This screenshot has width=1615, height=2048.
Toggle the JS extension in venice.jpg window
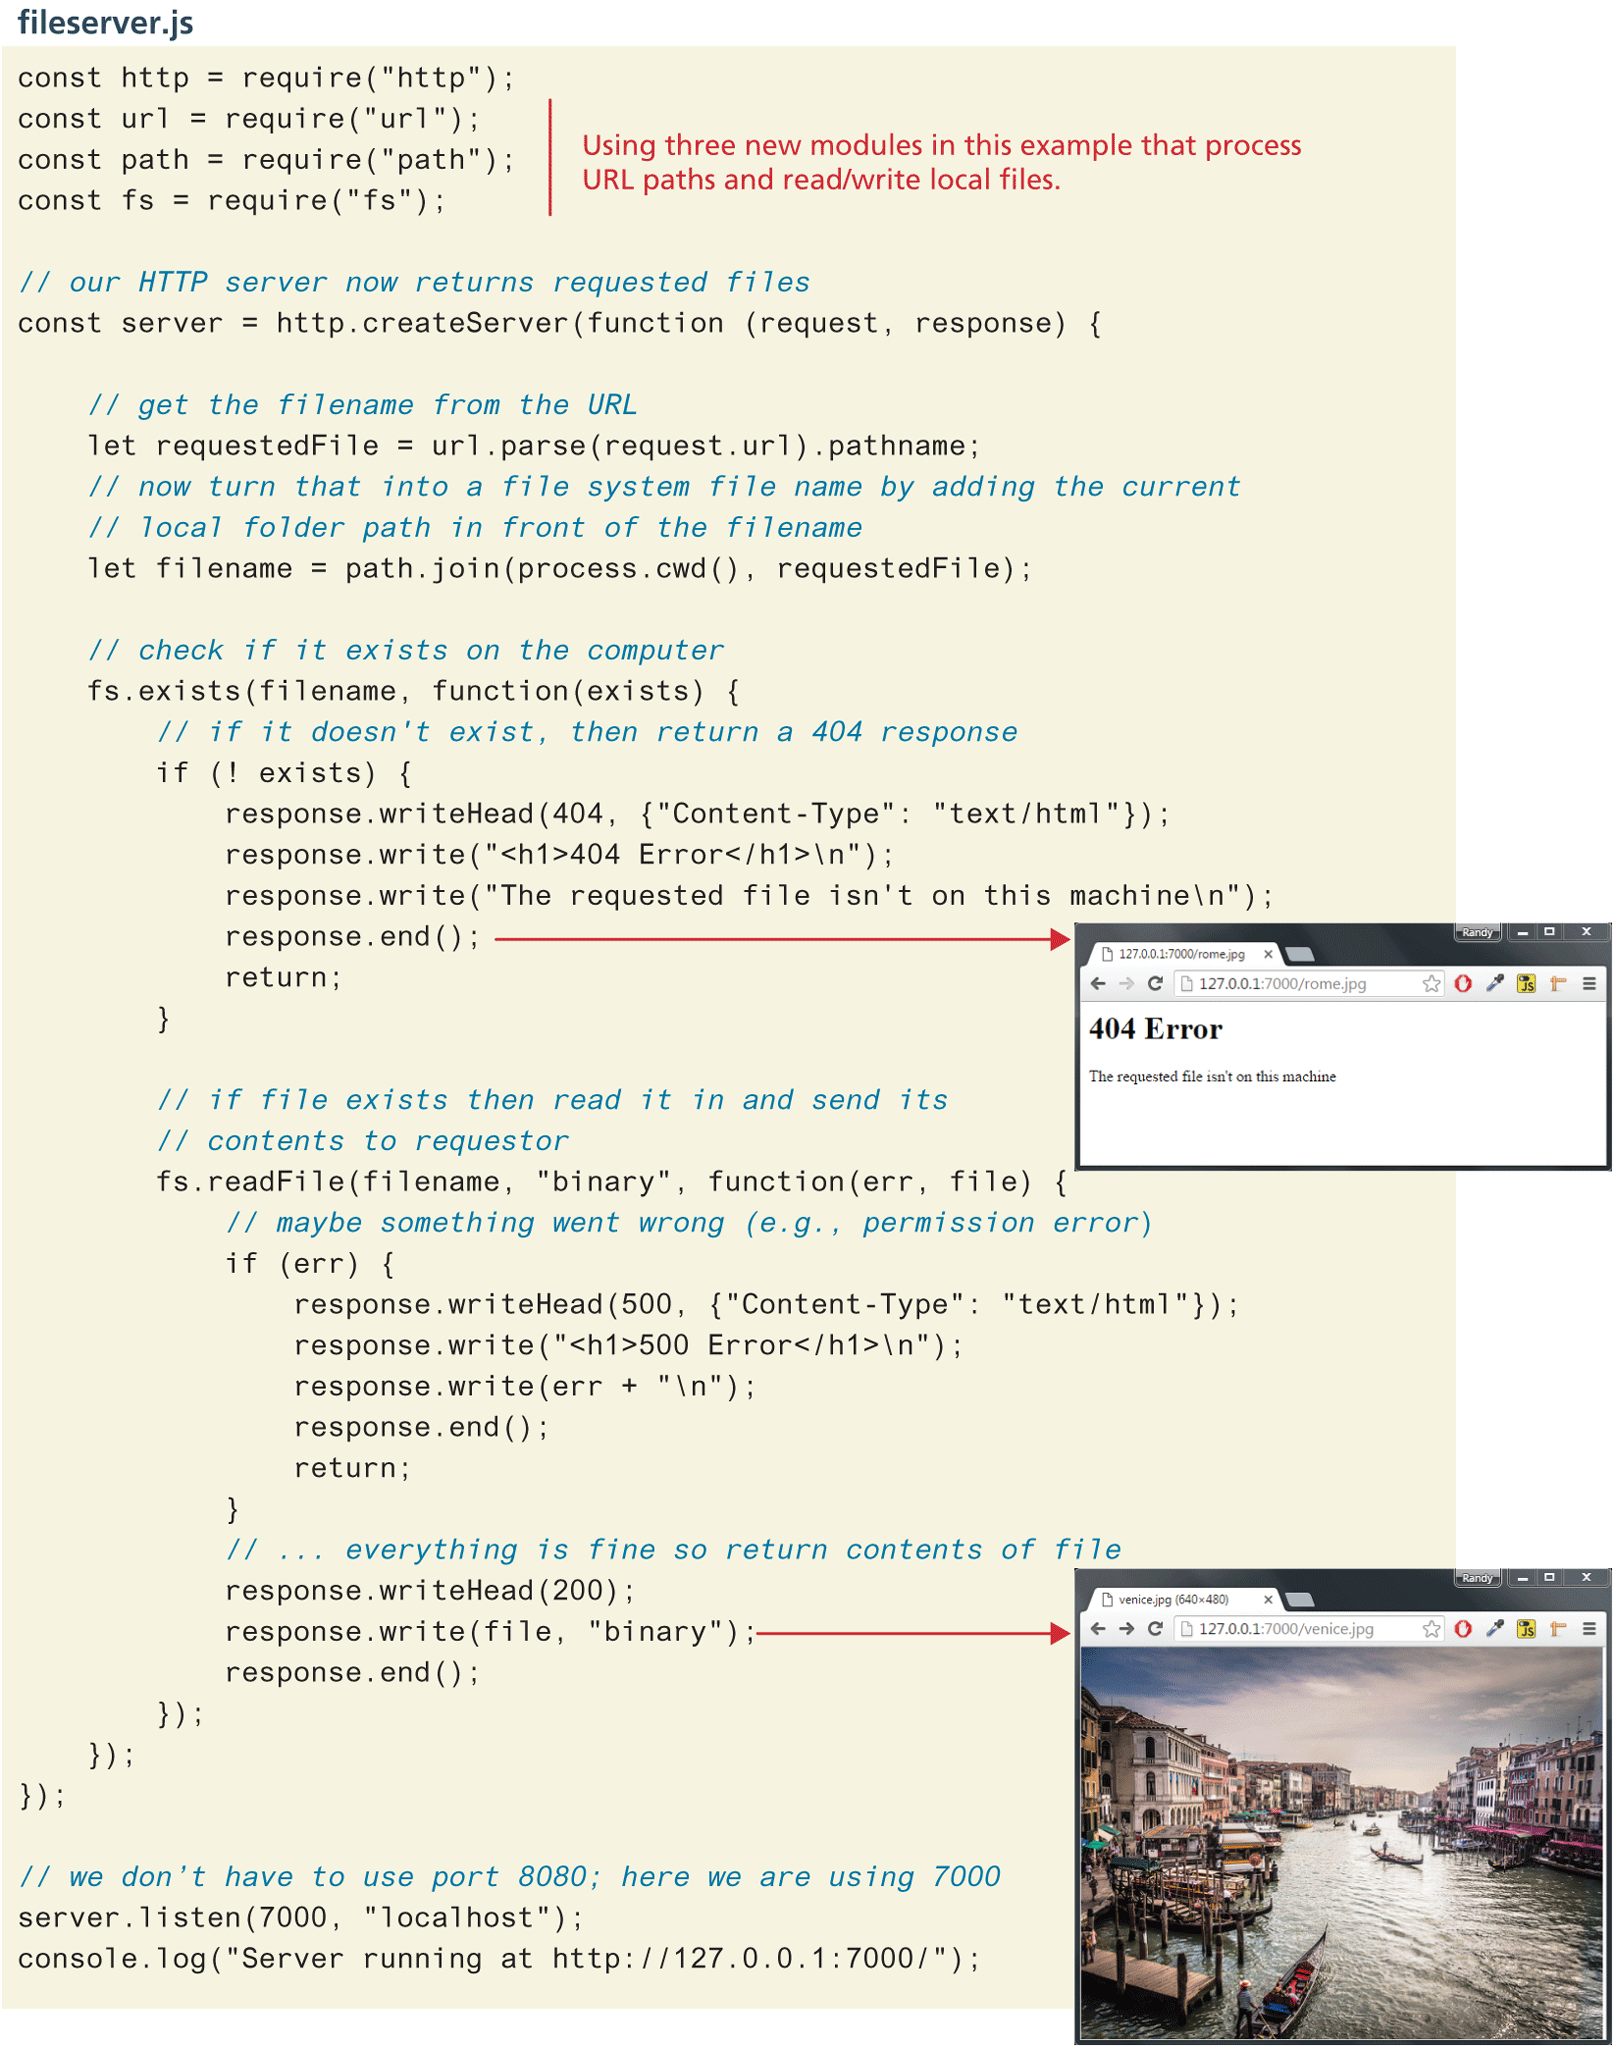1525,1629
